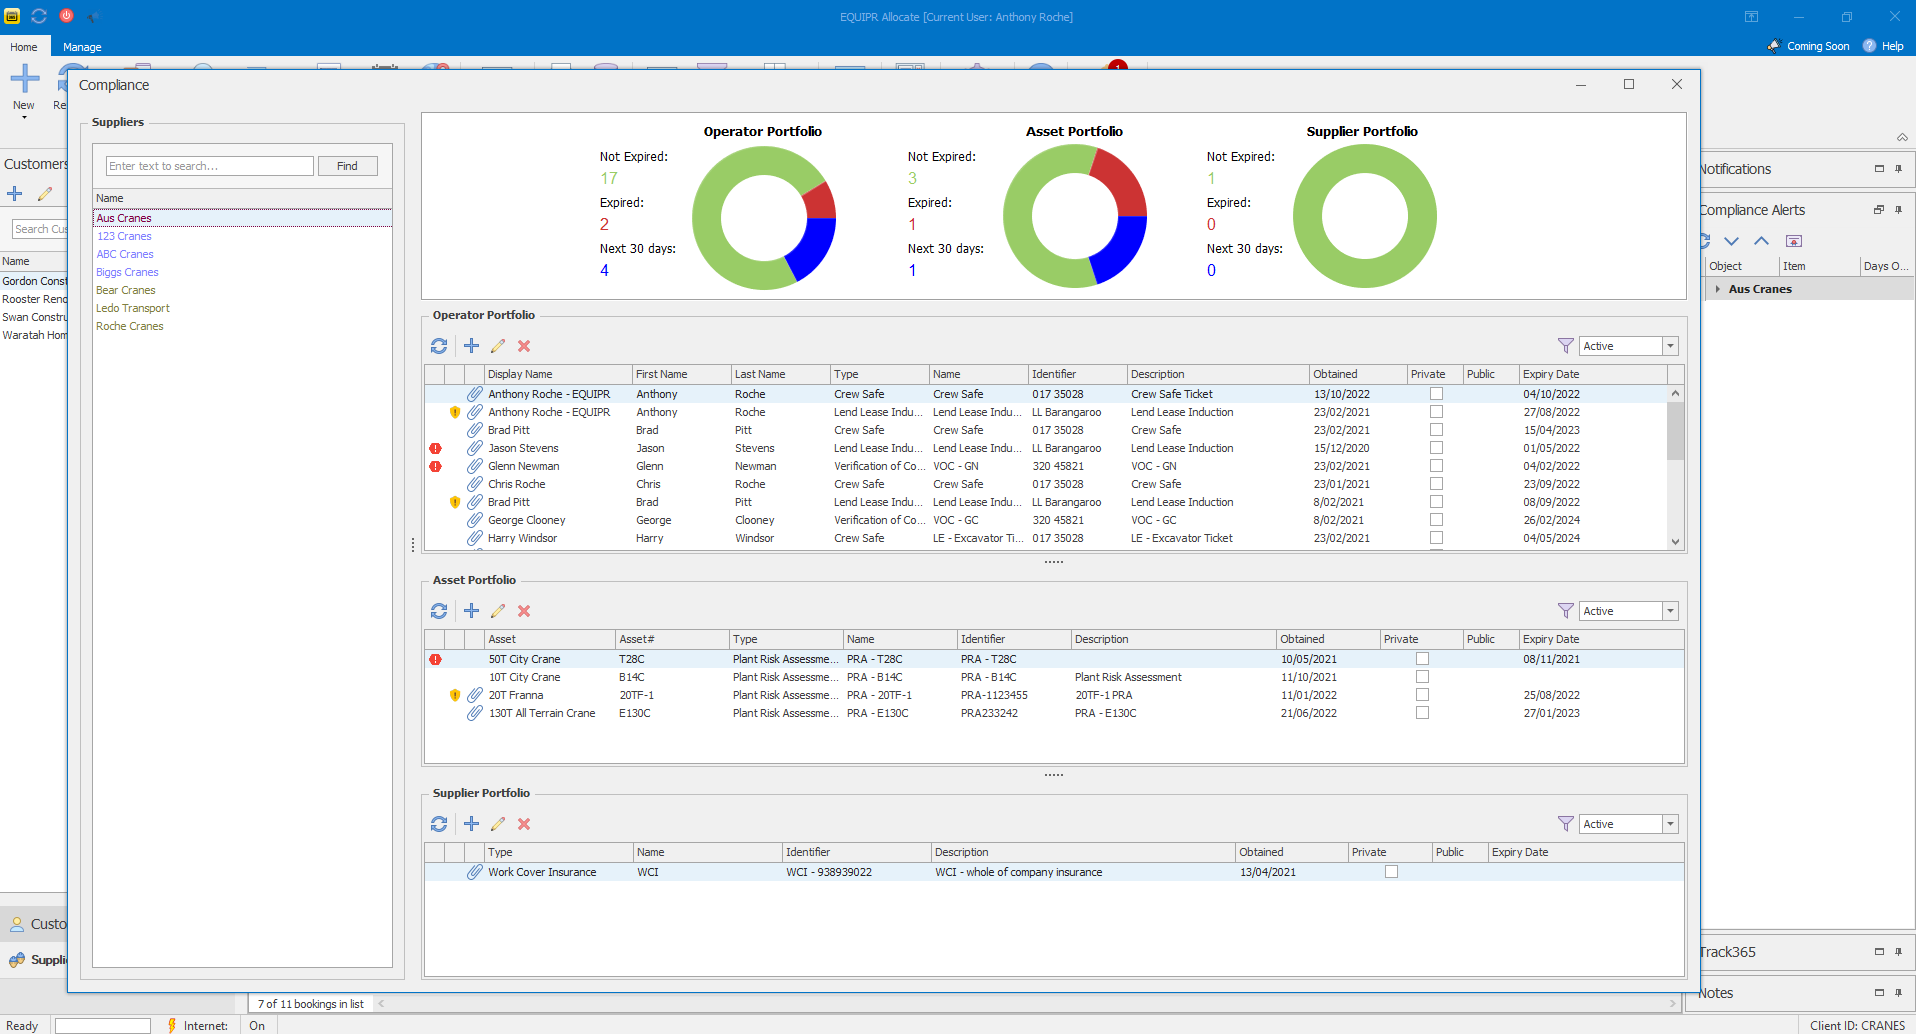Add a new Operator Portfolio record
The height and width of the screenshot is (1034, 1916).
(471, 345)
